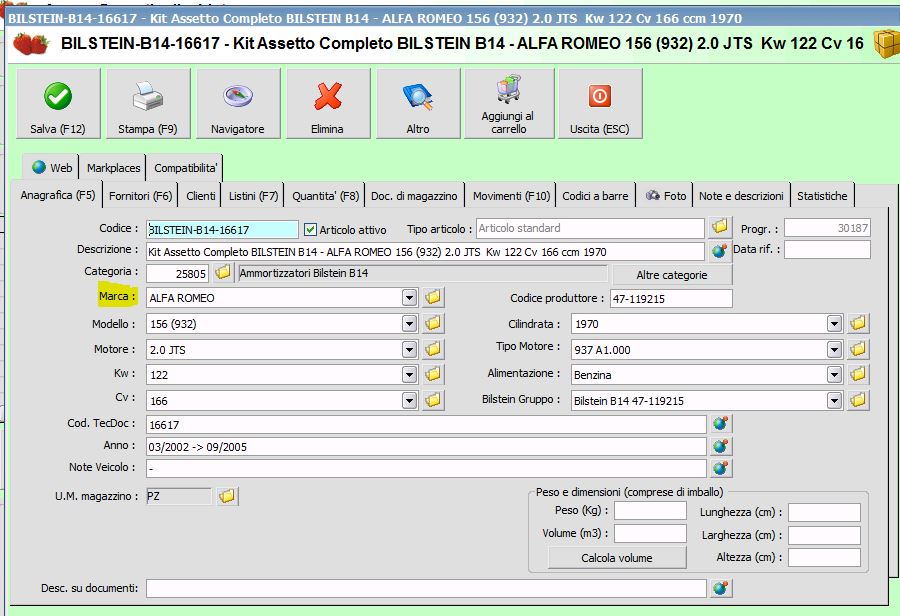Click the green Salva (F12) checkmark icon
The height and width of the screenshot is (616, 900).
click(x=58, y=97)
